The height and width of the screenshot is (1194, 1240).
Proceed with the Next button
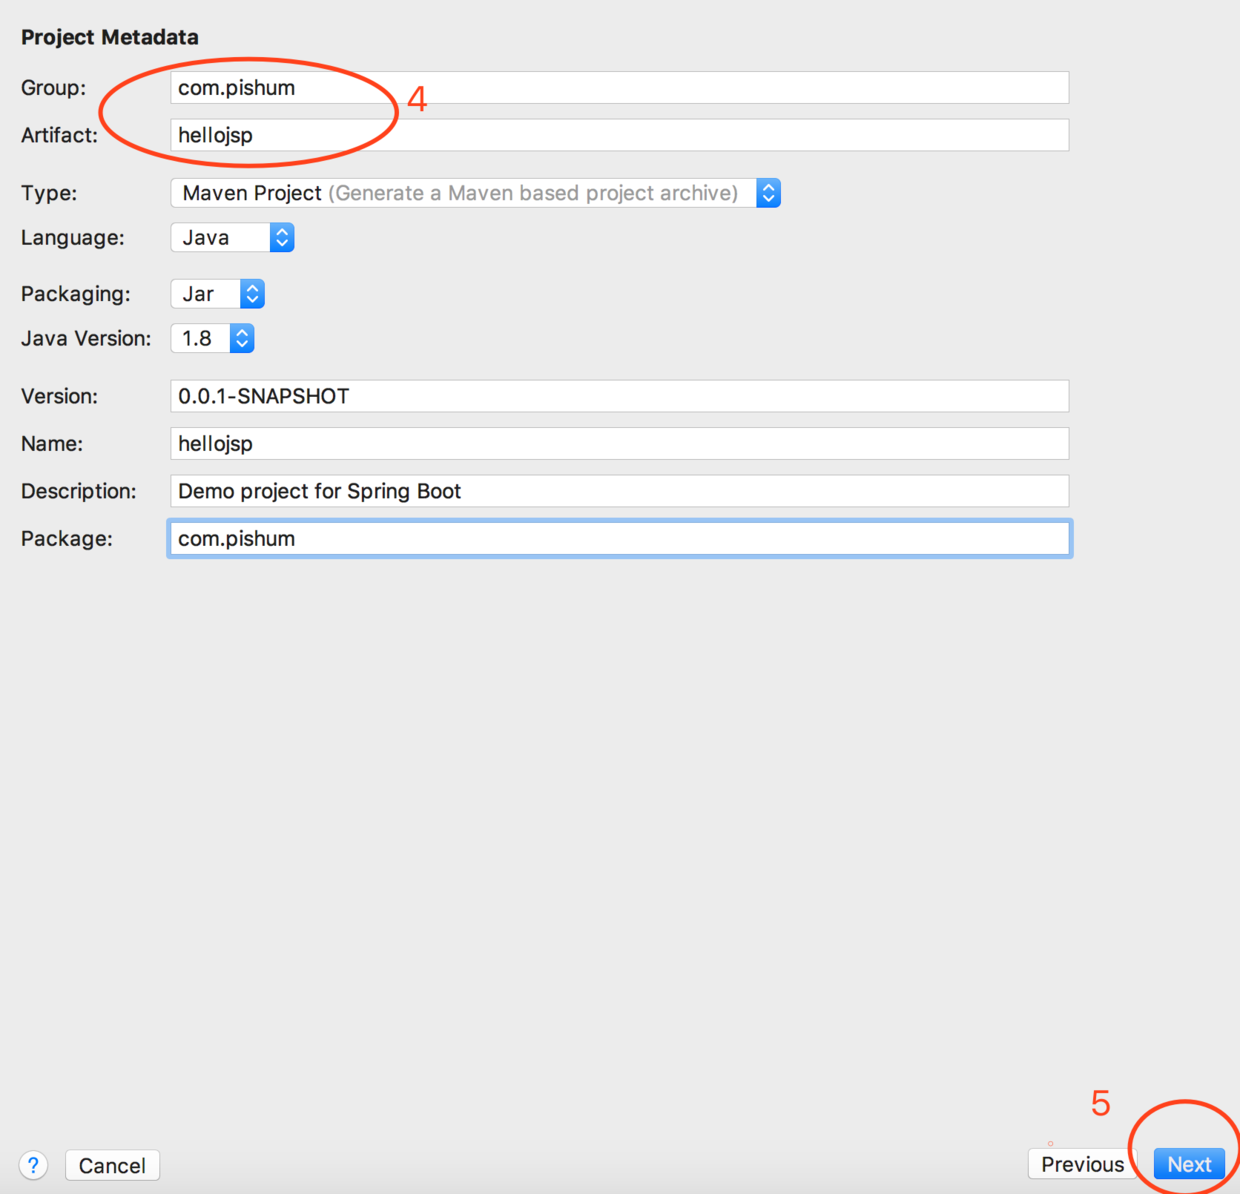coord(1189,1164)
